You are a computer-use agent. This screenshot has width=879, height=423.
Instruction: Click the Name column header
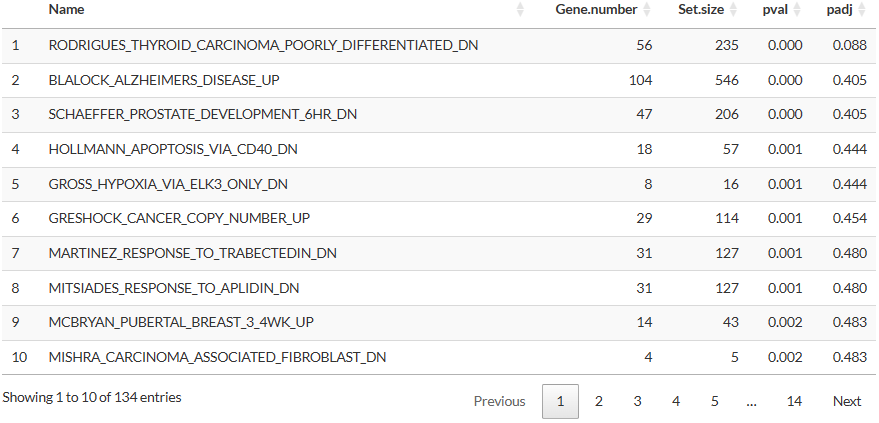point(66,10)
